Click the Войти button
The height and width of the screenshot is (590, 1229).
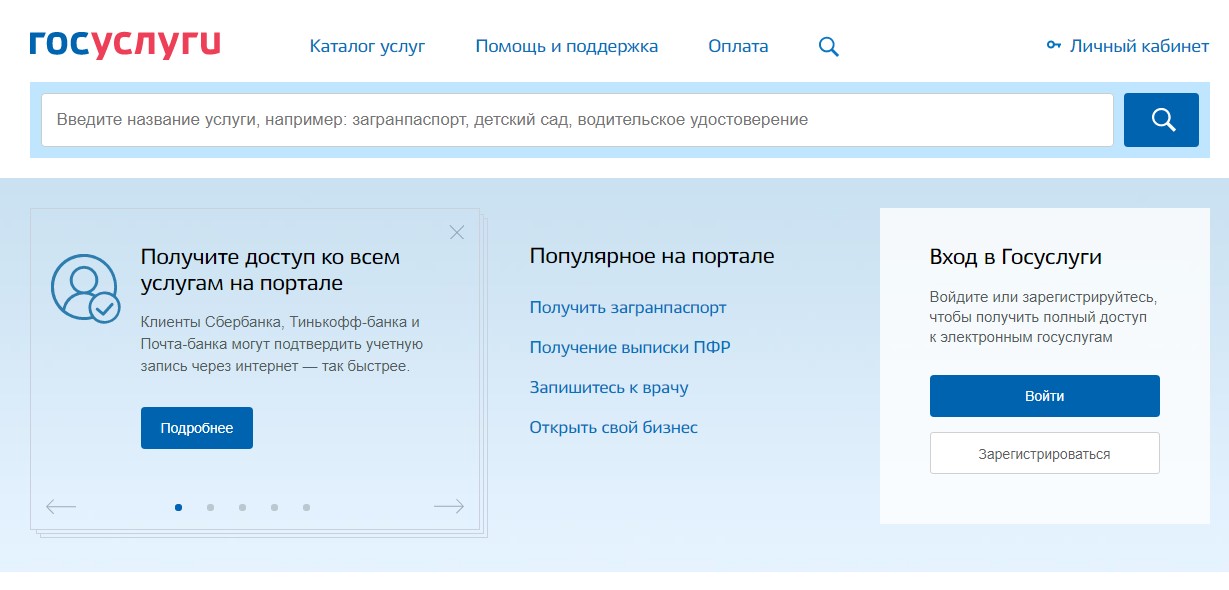pyautogui.click(x=1045, y=396)
